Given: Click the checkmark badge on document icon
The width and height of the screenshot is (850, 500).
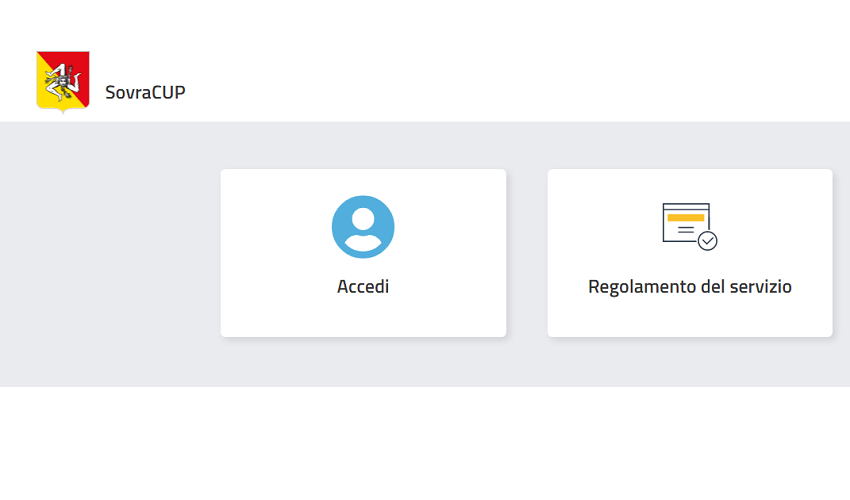Looking at the screenshot, I should click(707, 241).
